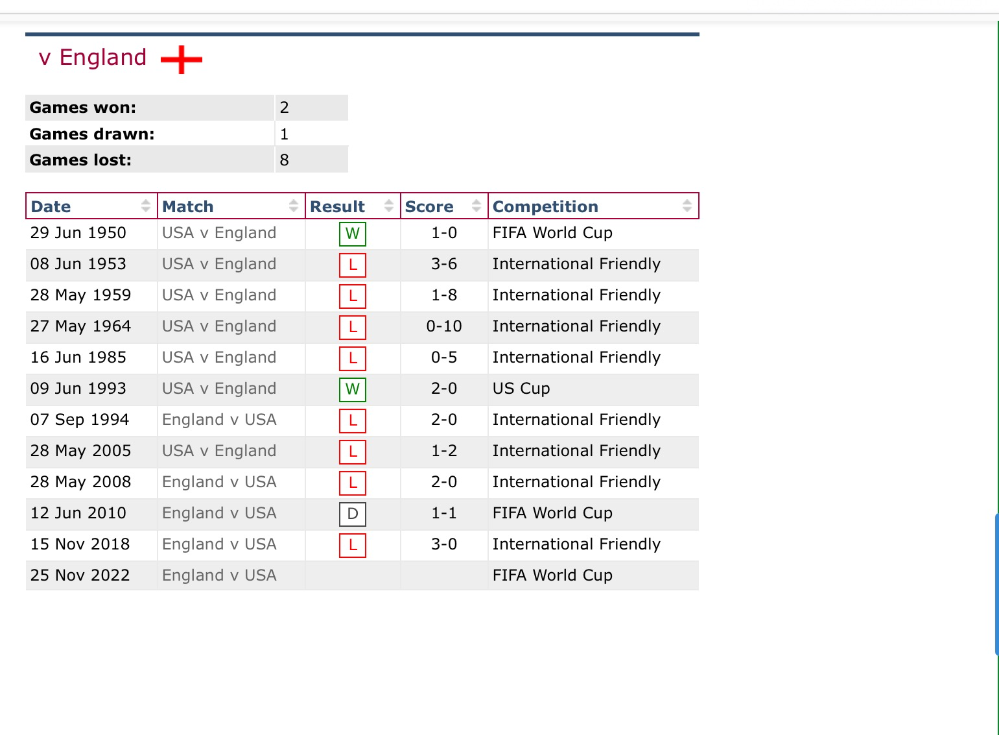This screenshot has width=999, height=735.
Task: Click the England flag icon
Action: pos(182,59)
